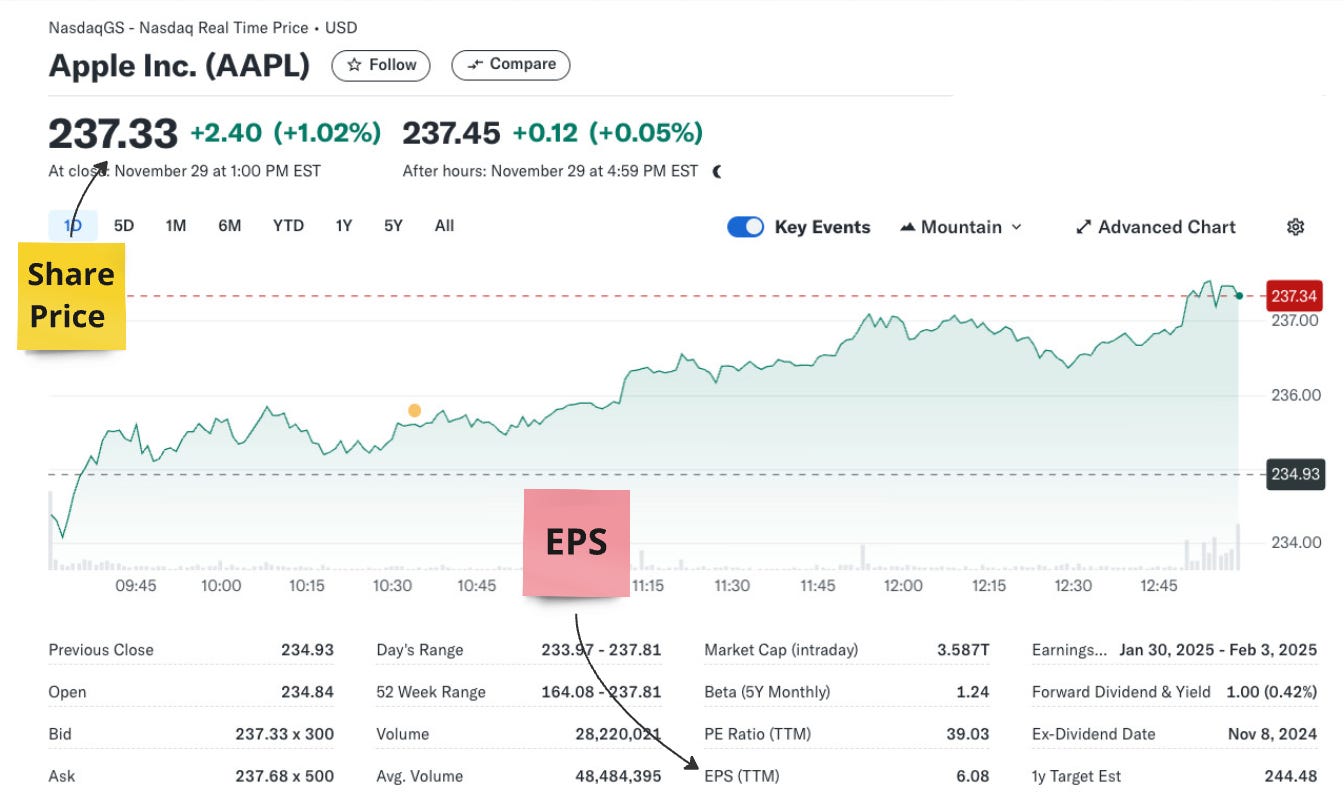
Task: Switch to the 1Y chart view
Action: coord(342,226)
